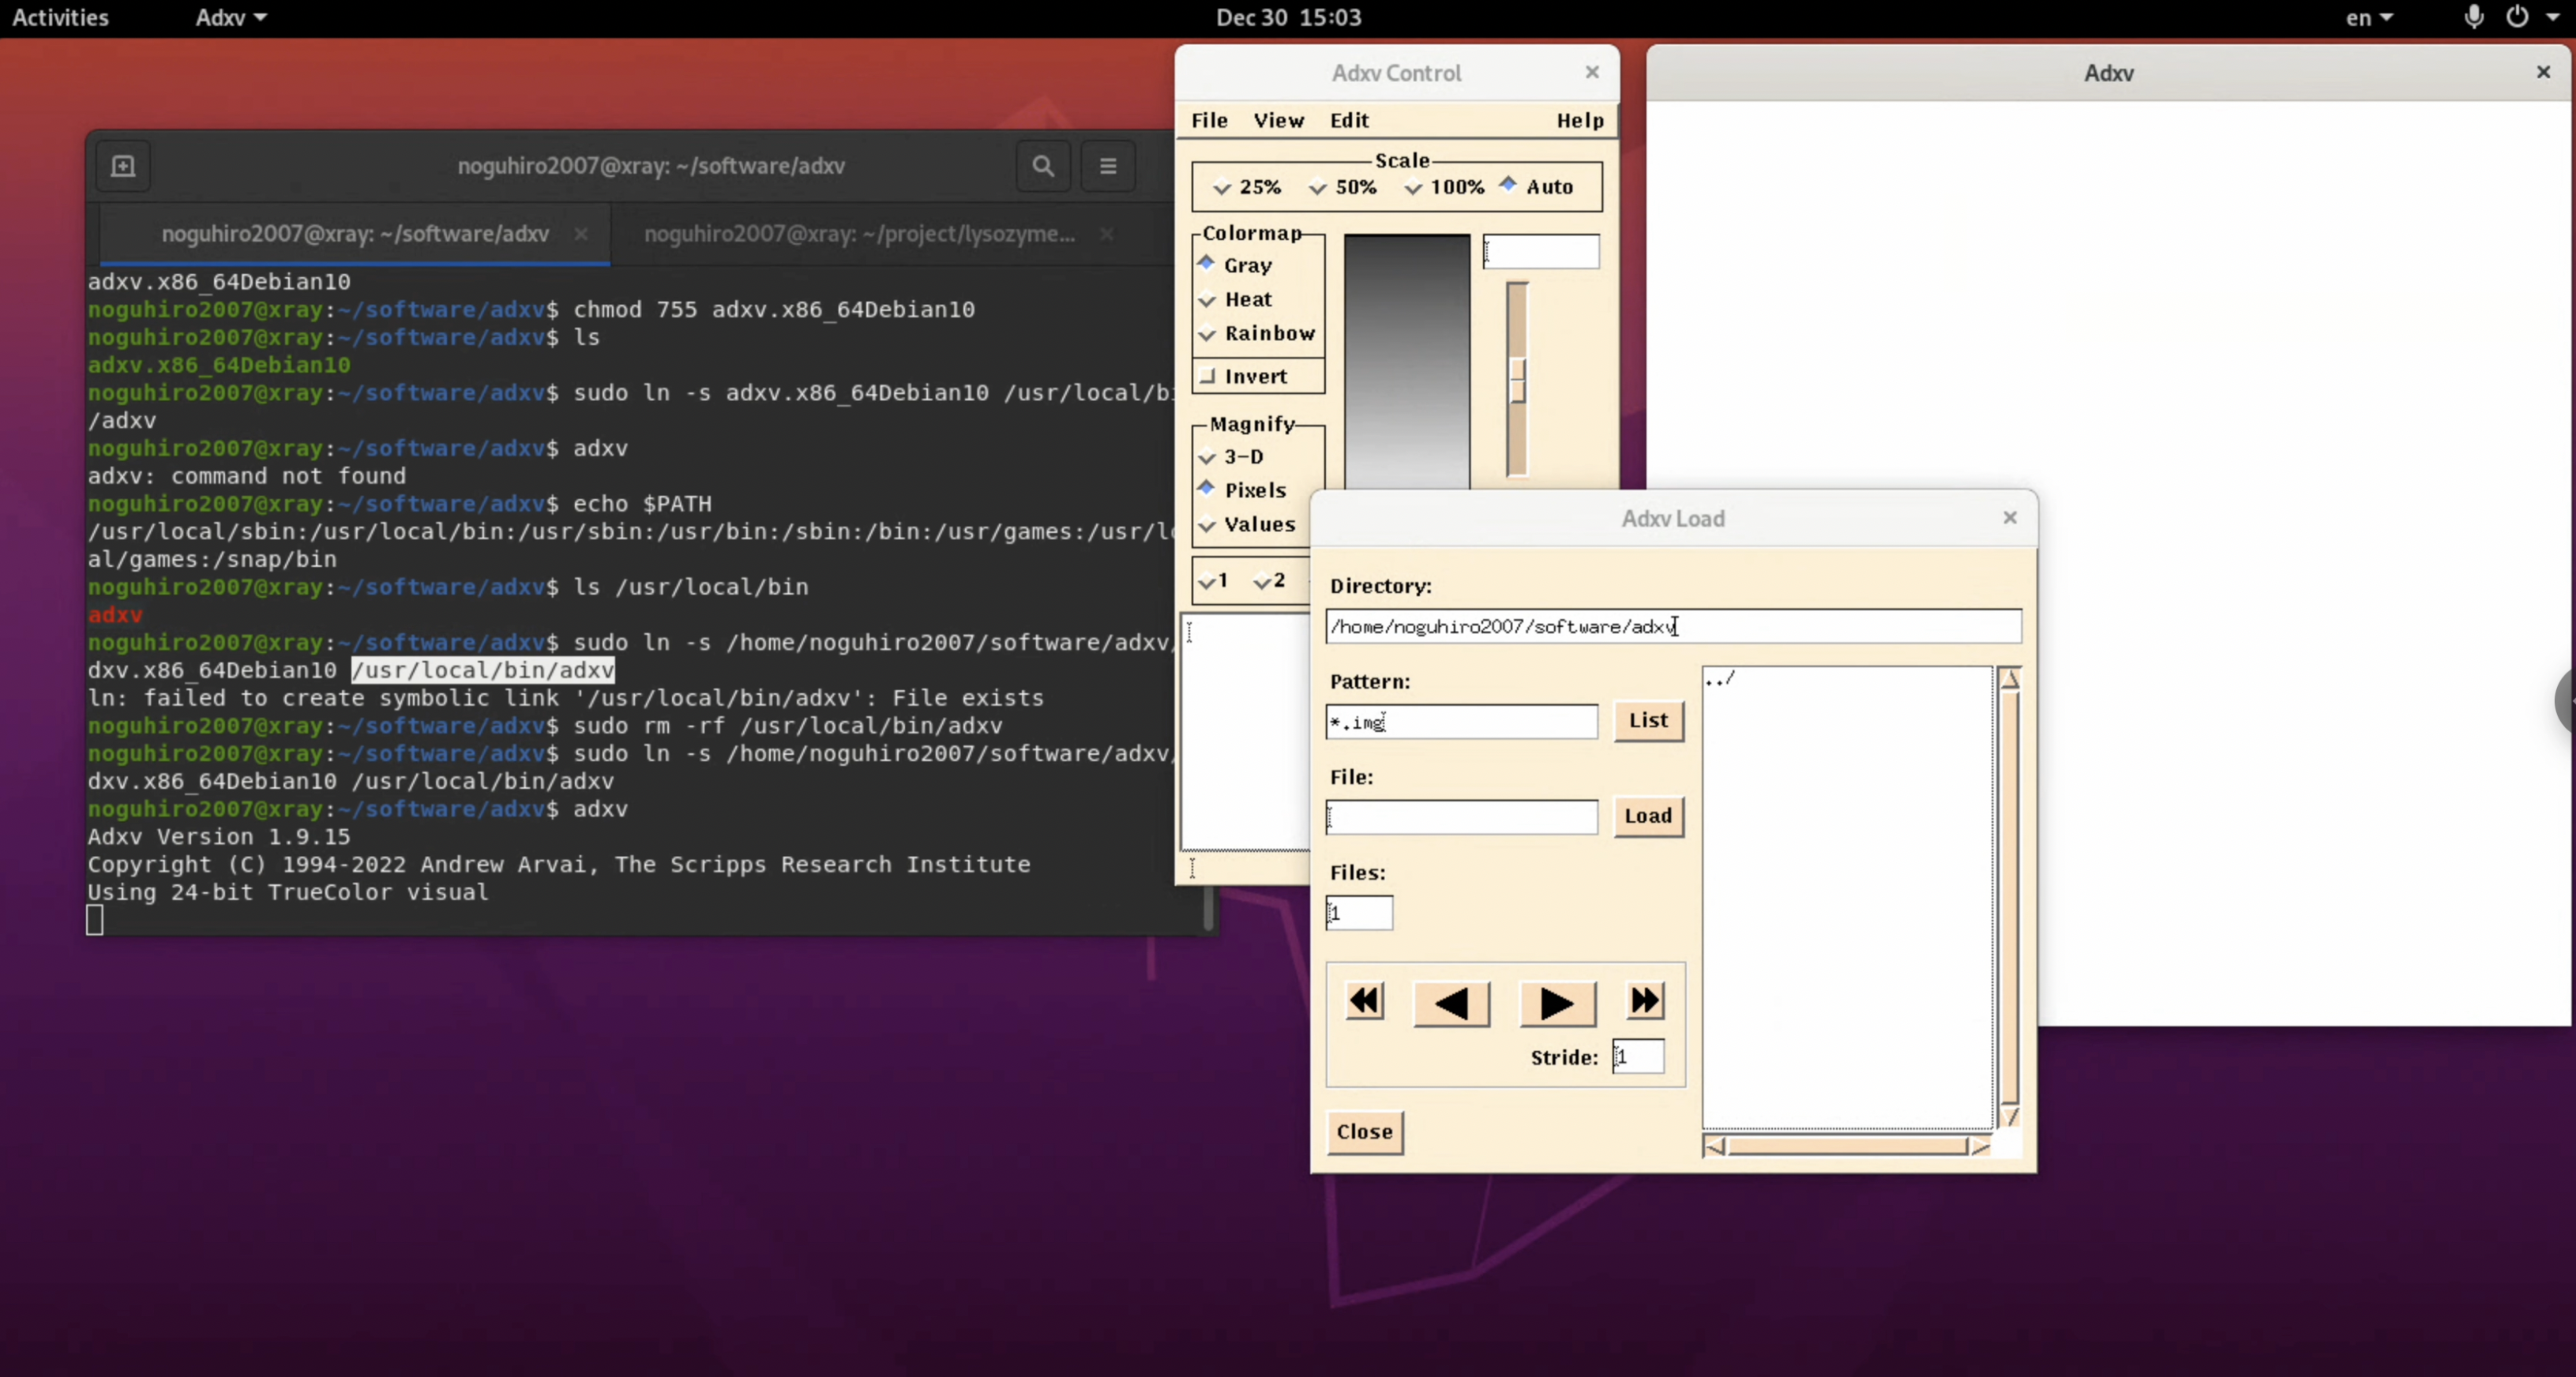Enable the Invert colormap checkbox

[x=1208, y=376]
